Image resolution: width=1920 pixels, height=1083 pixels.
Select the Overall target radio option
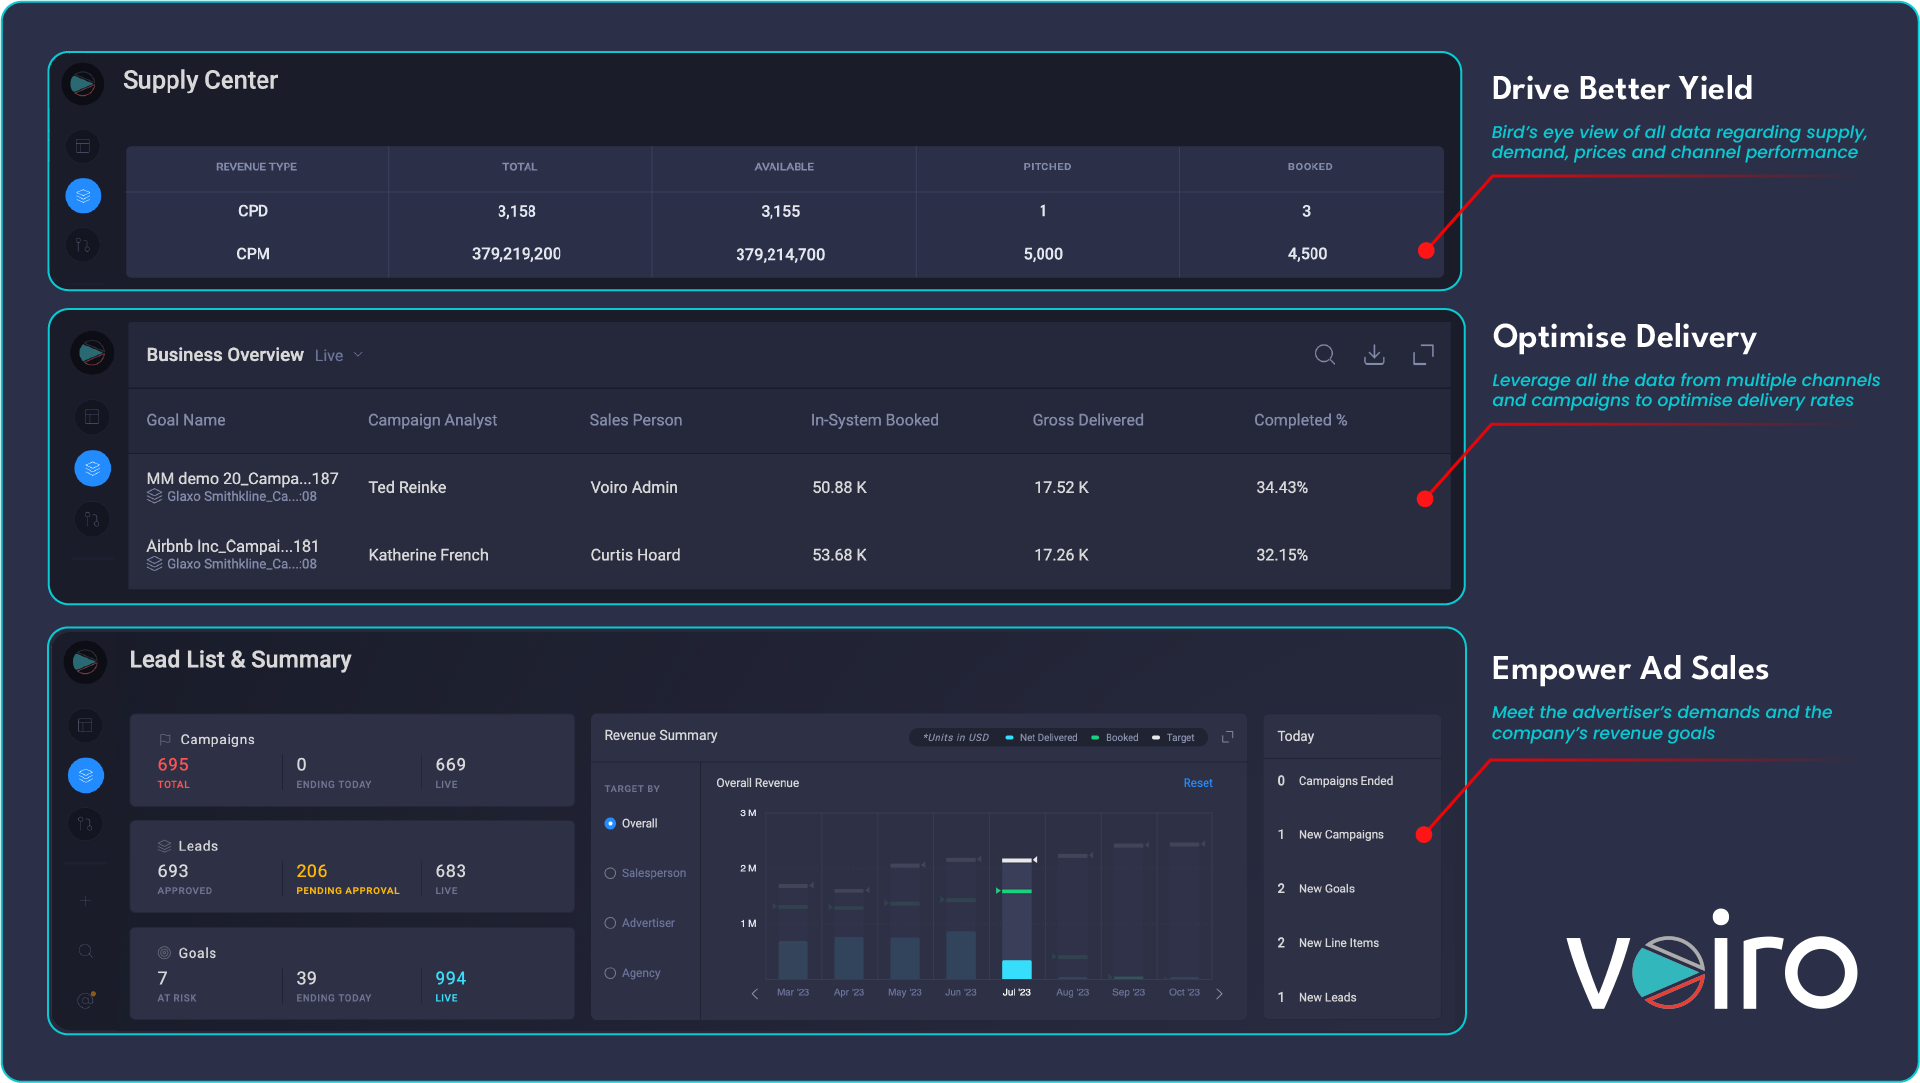(631, 824)
